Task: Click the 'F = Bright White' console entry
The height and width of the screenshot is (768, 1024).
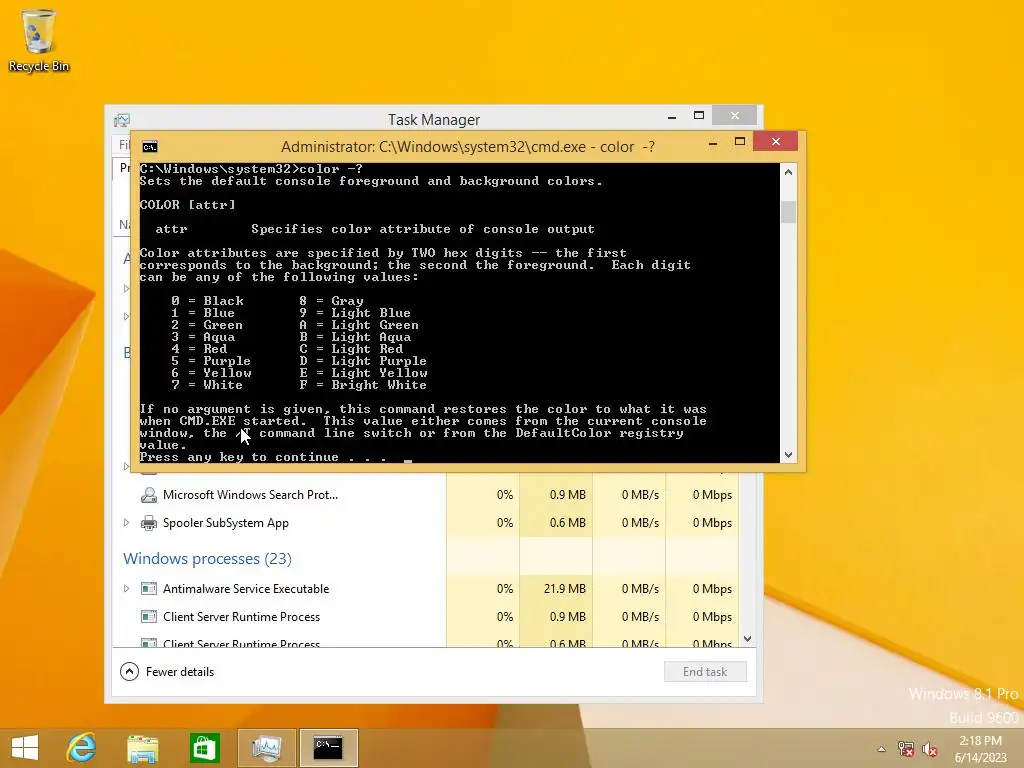Action: (363, 385)
